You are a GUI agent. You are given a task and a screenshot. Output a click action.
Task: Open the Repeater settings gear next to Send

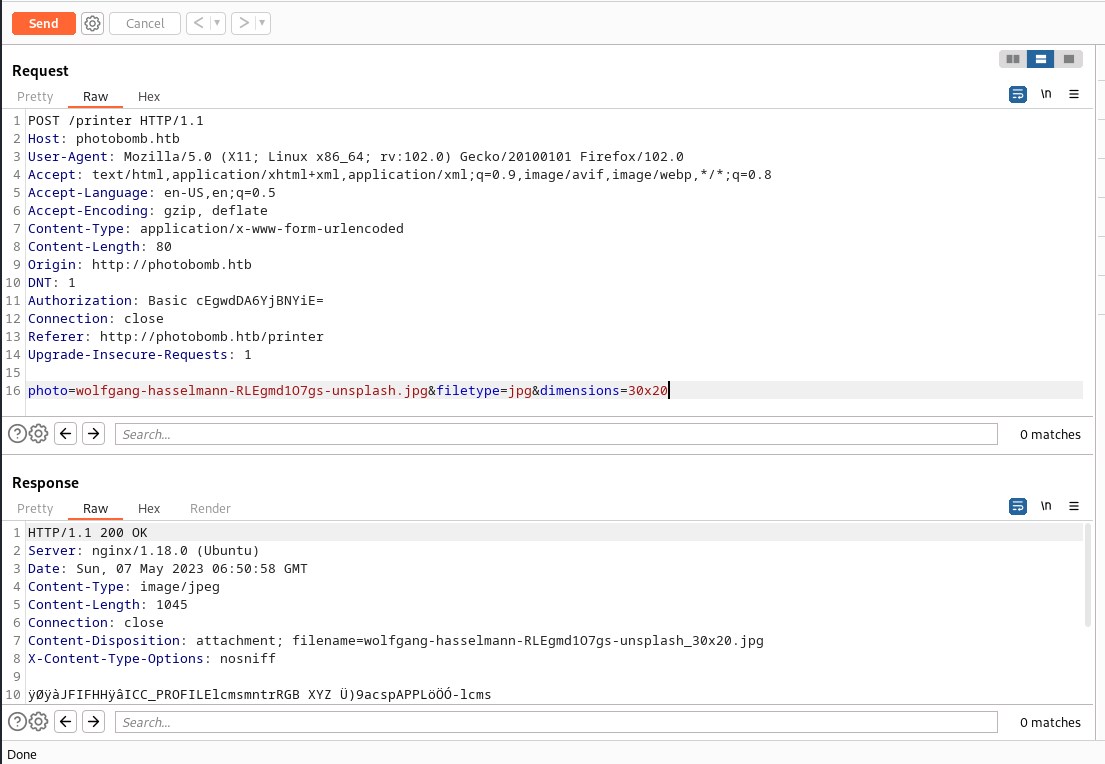pos(92,23)
